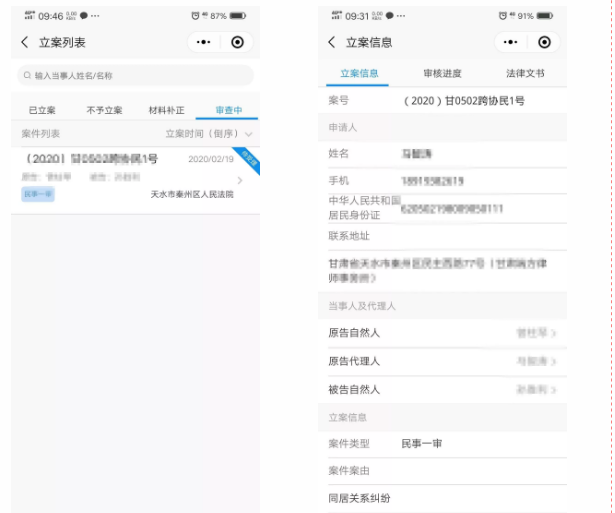
Task: Tap the search magnifier icon
Action: click(27, 76)
